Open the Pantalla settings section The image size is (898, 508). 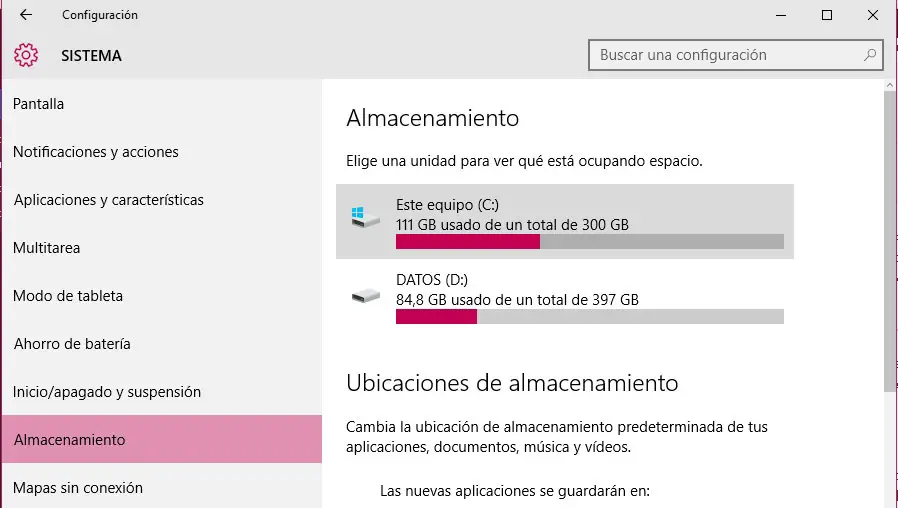click(x=39, y=104)
